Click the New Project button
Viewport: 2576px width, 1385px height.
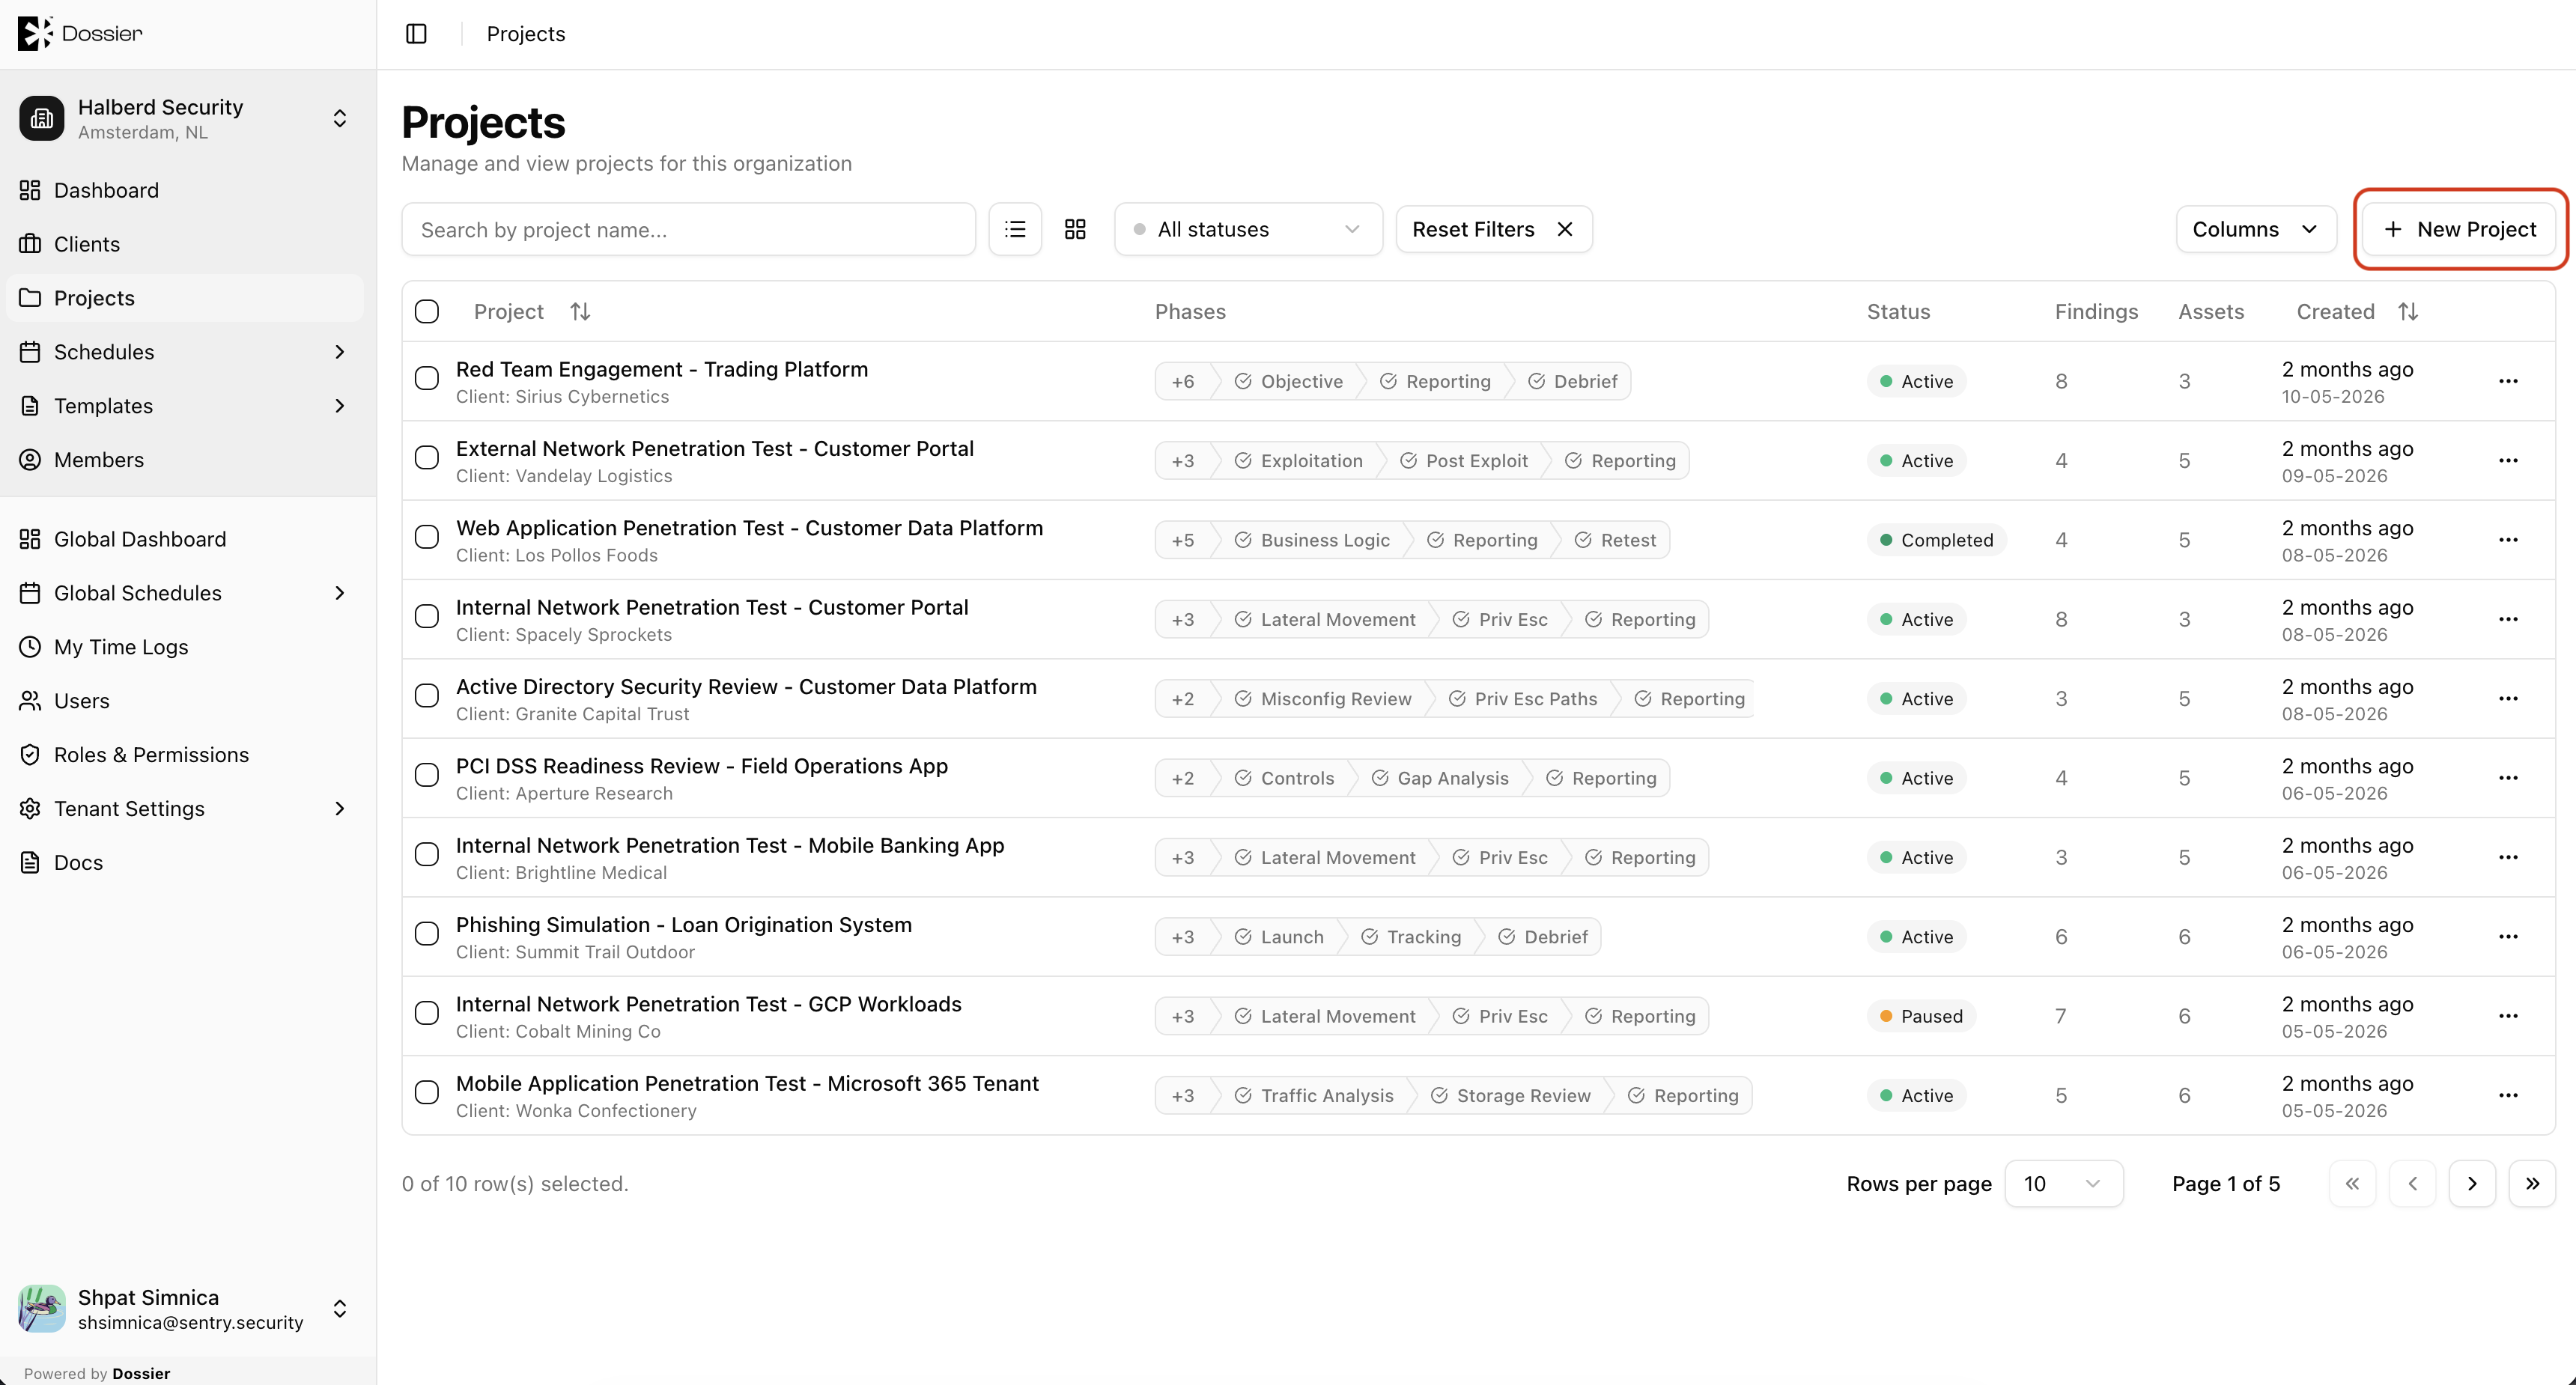point(2460,229)
